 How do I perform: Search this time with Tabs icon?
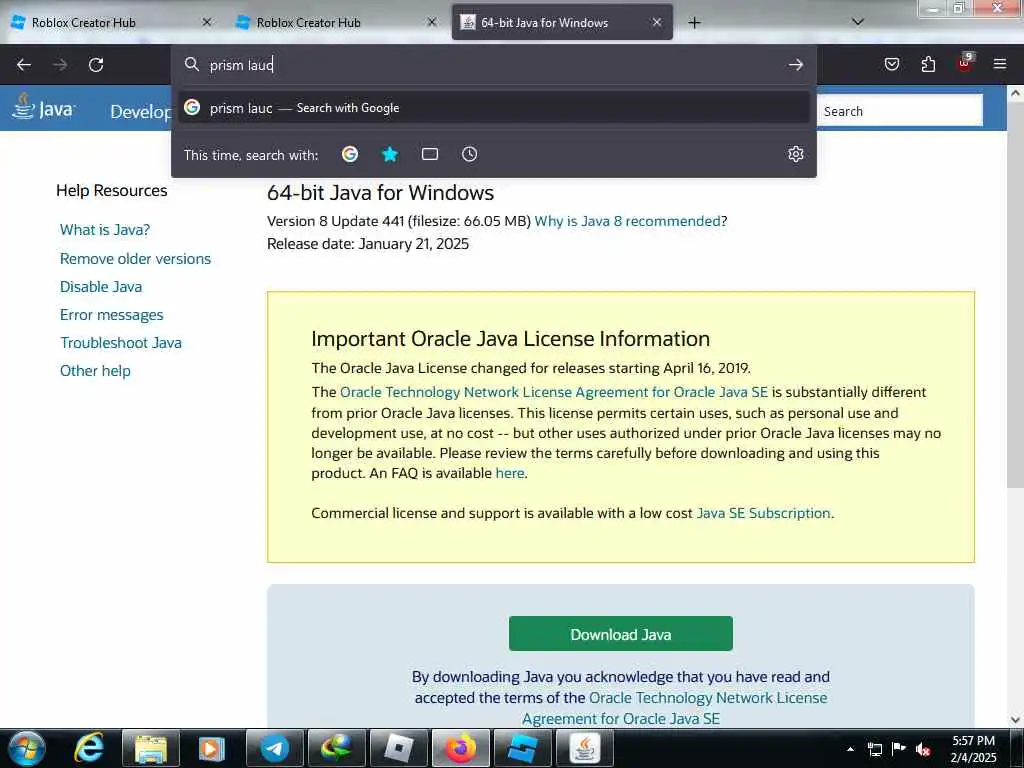[430, 154]
